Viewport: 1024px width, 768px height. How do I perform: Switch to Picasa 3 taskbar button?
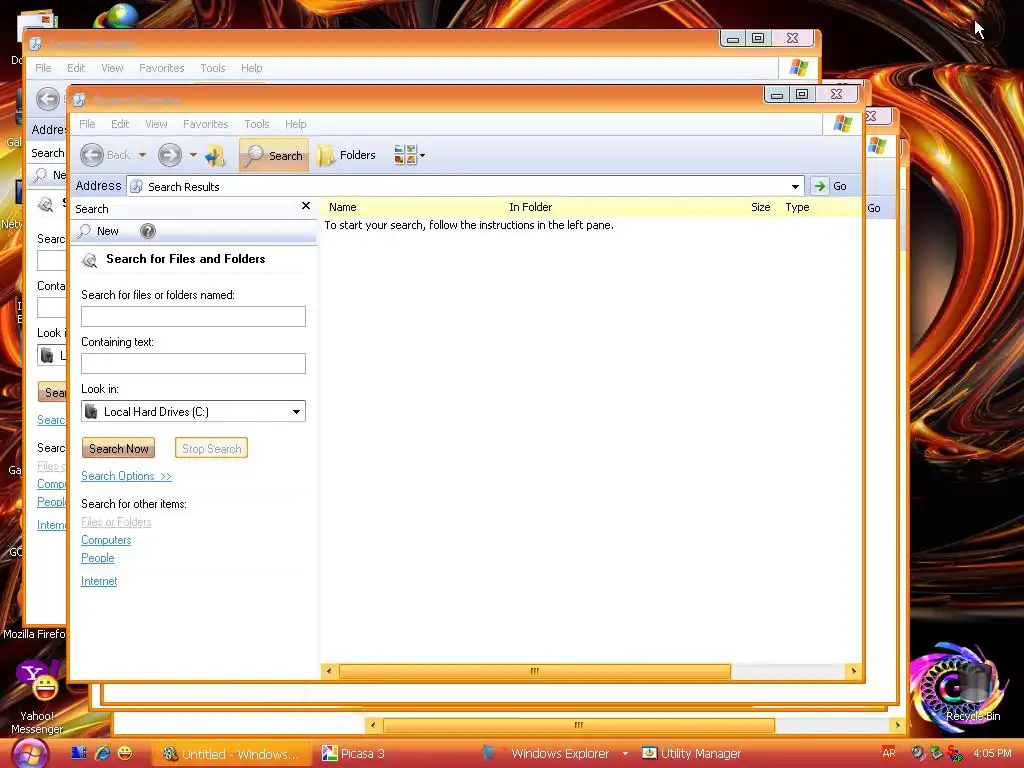coord(353,754)
